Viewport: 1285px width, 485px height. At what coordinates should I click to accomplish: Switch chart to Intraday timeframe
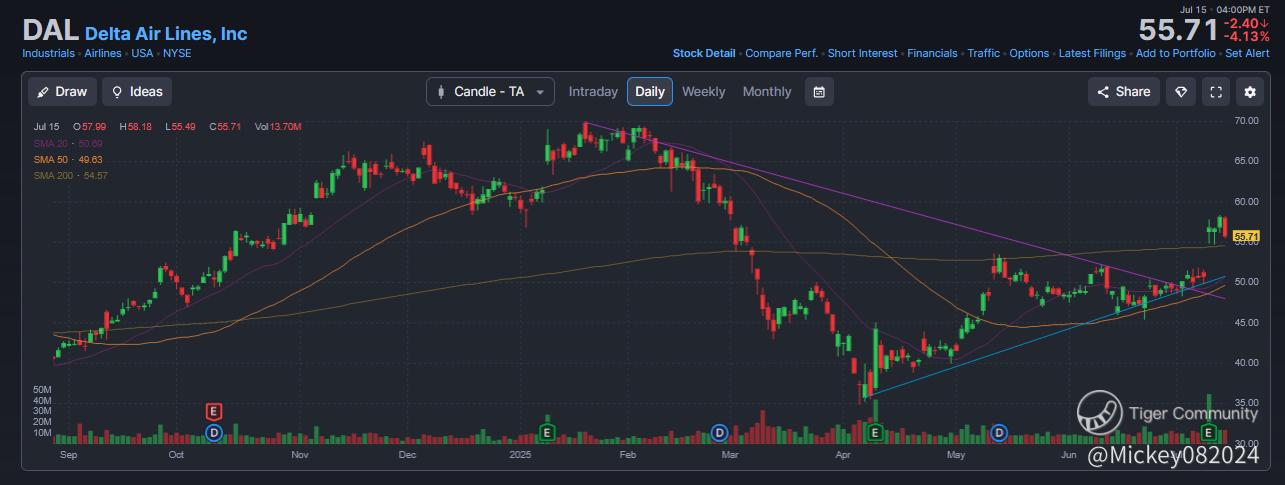pyautogui.click(x=593, y=91)
